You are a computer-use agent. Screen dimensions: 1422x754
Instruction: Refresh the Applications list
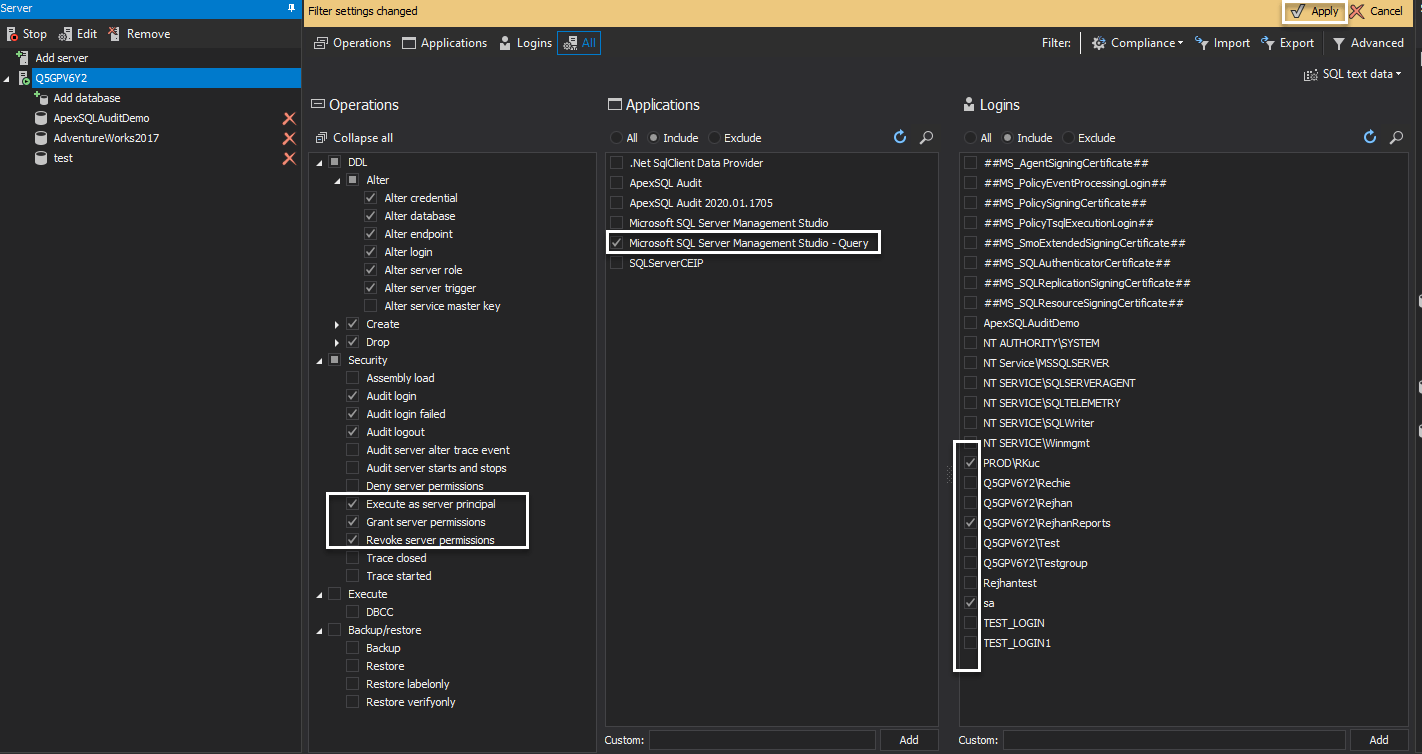click(x=899, y=137)
